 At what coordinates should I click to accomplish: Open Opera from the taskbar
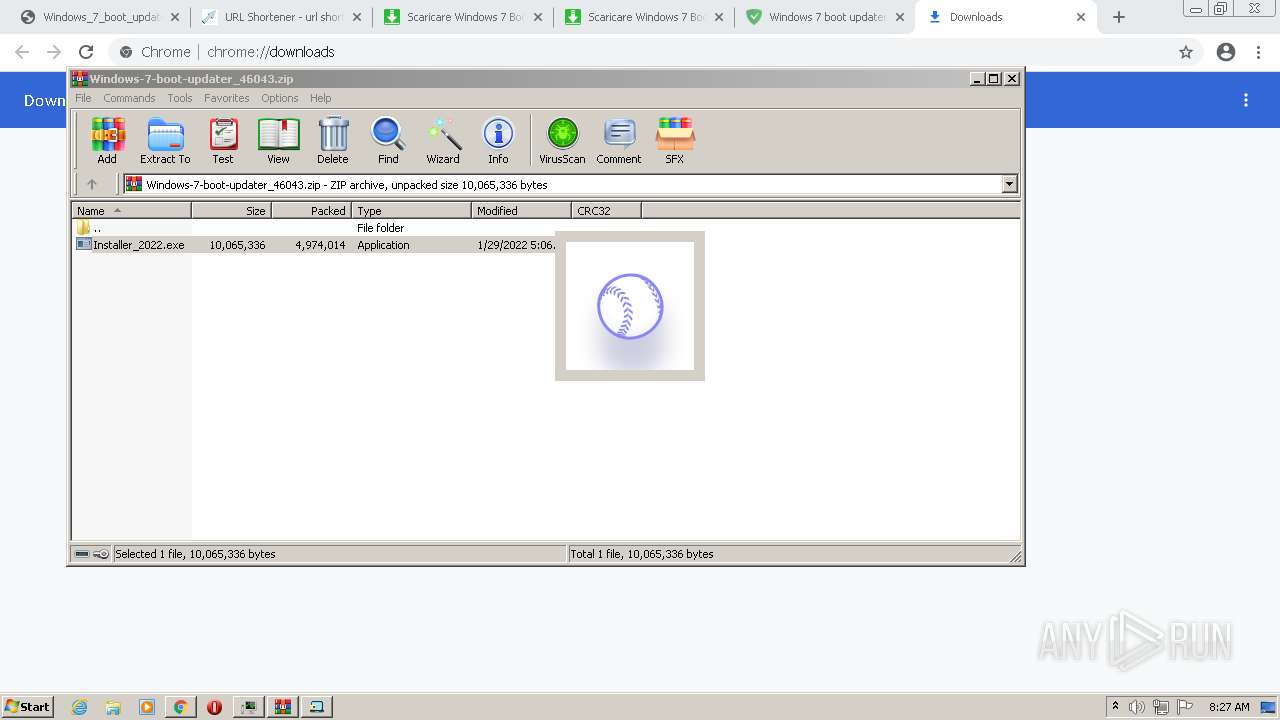214,707
